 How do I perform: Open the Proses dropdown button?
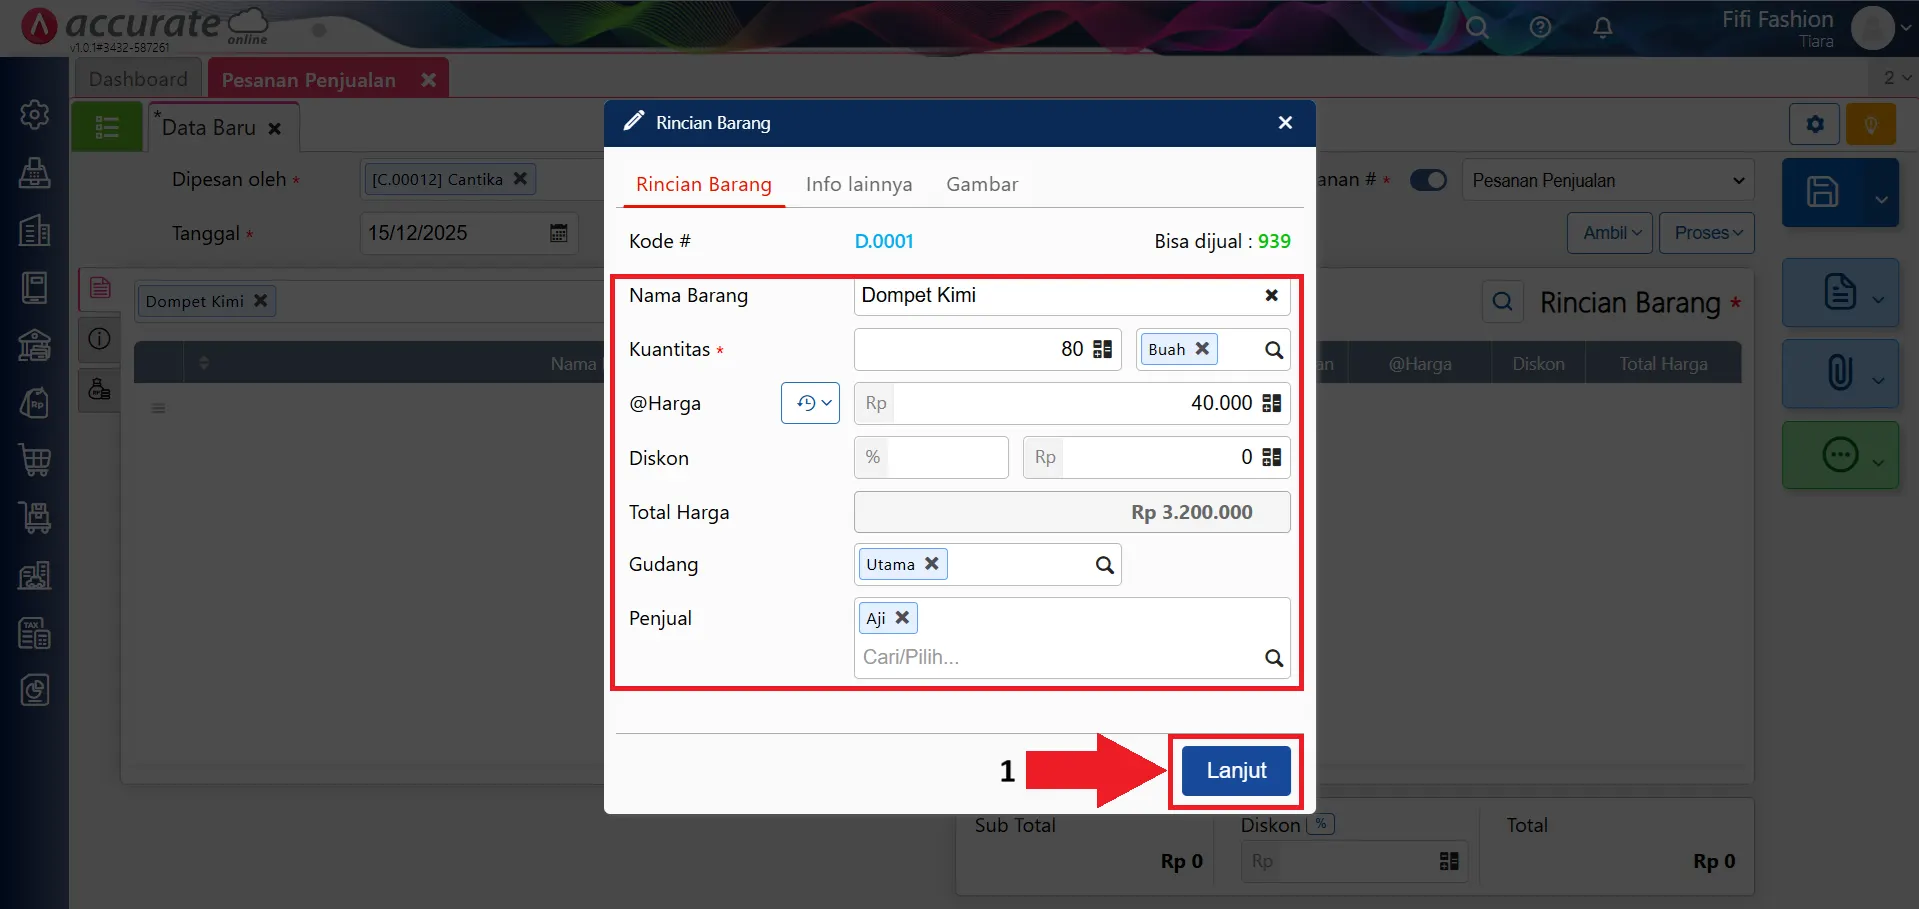[1706, 233]
